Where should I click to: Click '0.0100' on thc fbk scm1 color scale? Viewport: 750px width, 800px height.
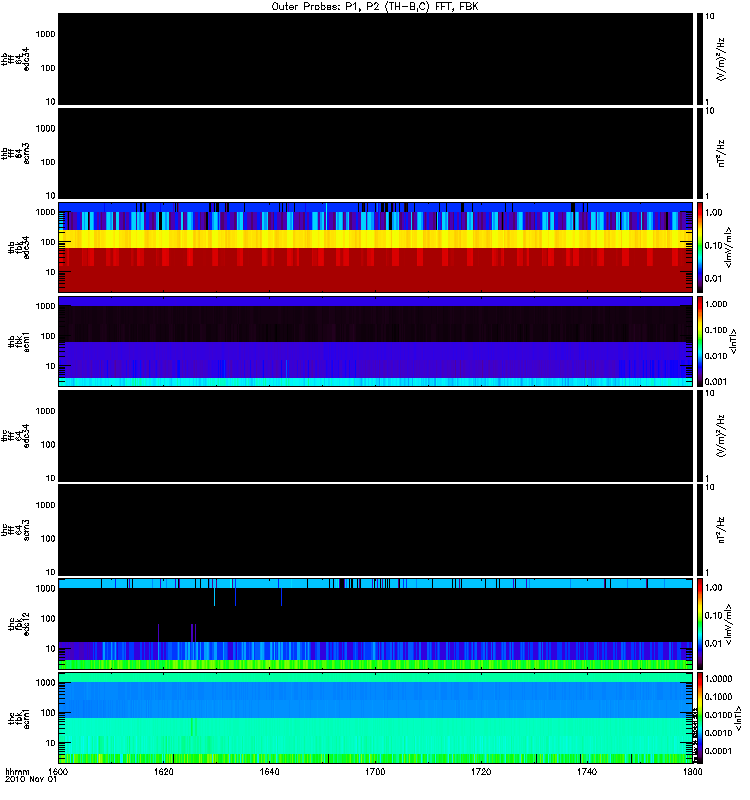click(x=718, y=715)
